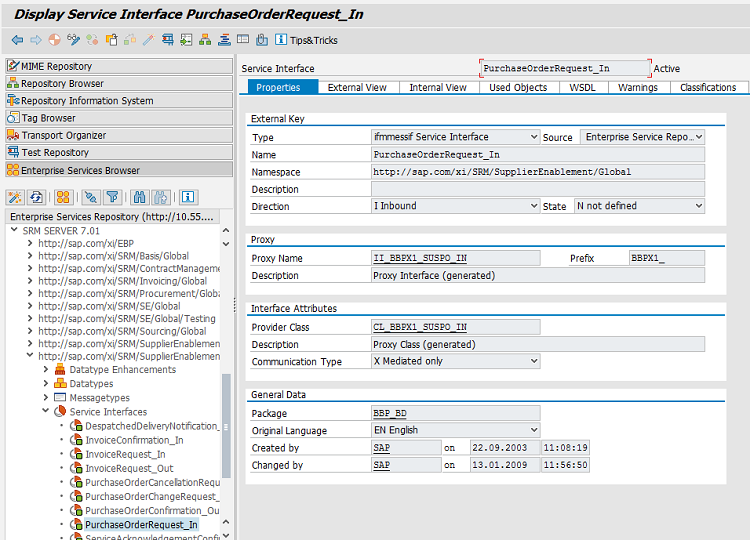Image resolution: width=750 pixels, height=540 pixels.
Task: Click the II_BBPX1_SUSPO_IN proxy name link
Action: tap(420, 258)
